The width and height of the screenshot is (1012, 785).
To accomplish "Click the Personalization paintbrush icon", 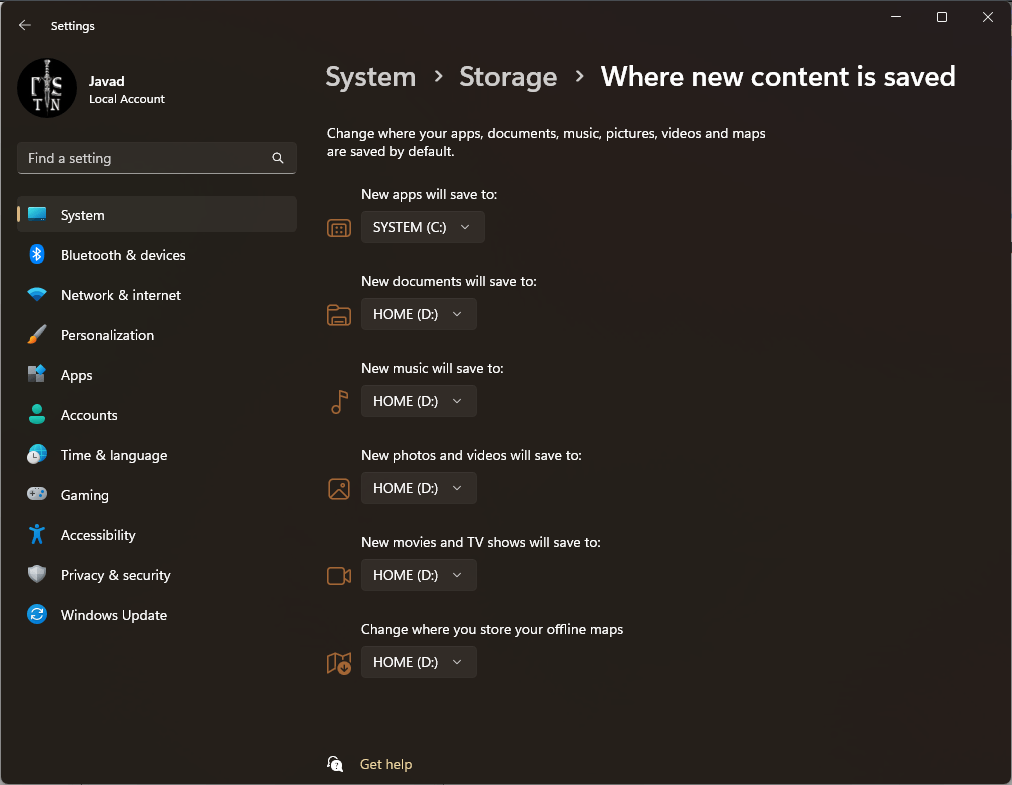I will [x=37, y=335].
